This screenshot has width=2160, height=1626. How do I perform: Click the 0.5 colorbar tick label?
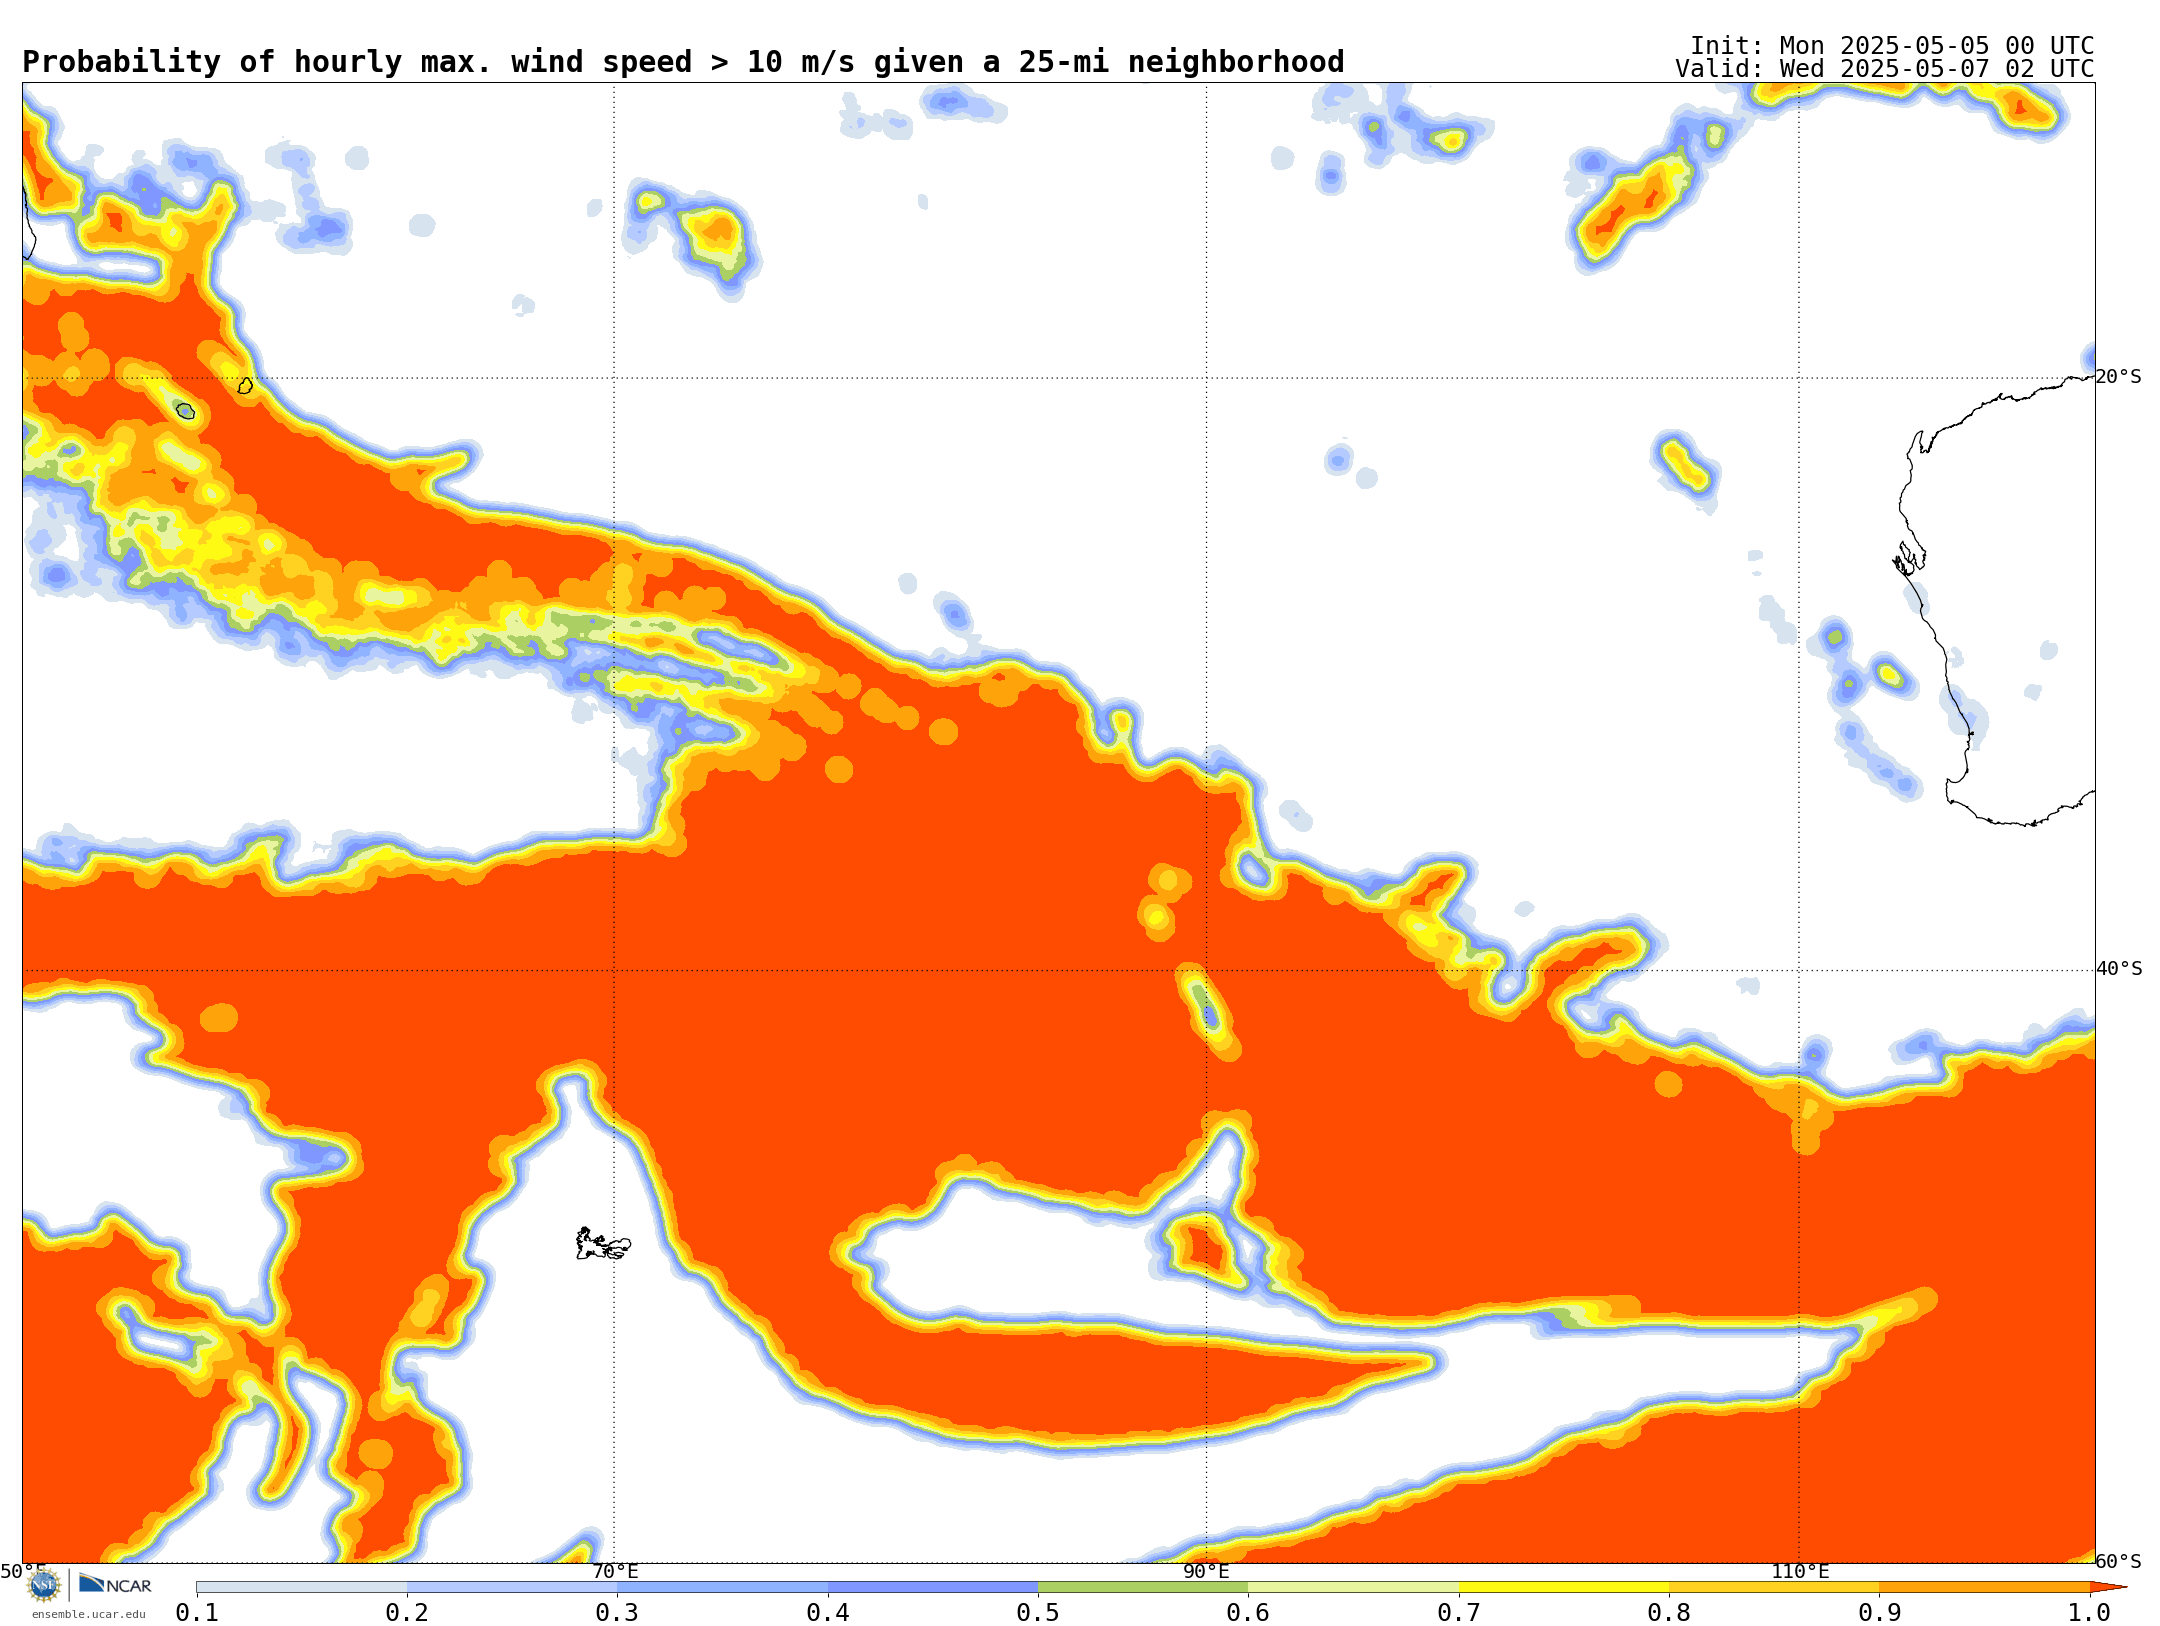[x=1038, y=1612]
